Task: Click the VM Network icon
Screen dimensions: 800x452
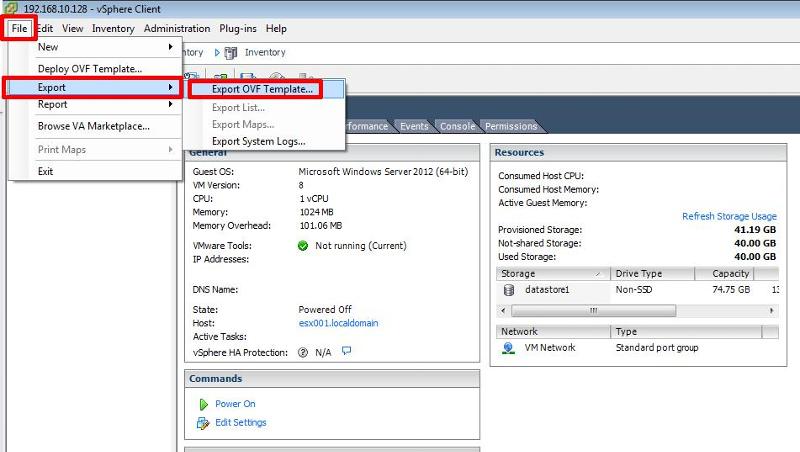Action: coord(508,348)
